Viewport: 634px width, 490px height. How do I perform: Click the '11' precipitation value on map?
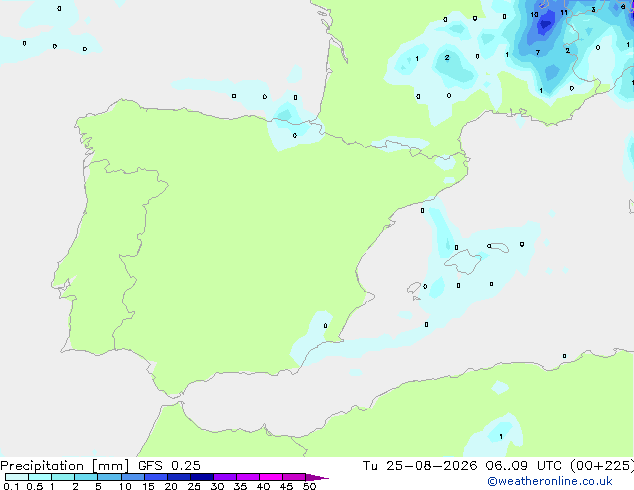pos(564,13)
